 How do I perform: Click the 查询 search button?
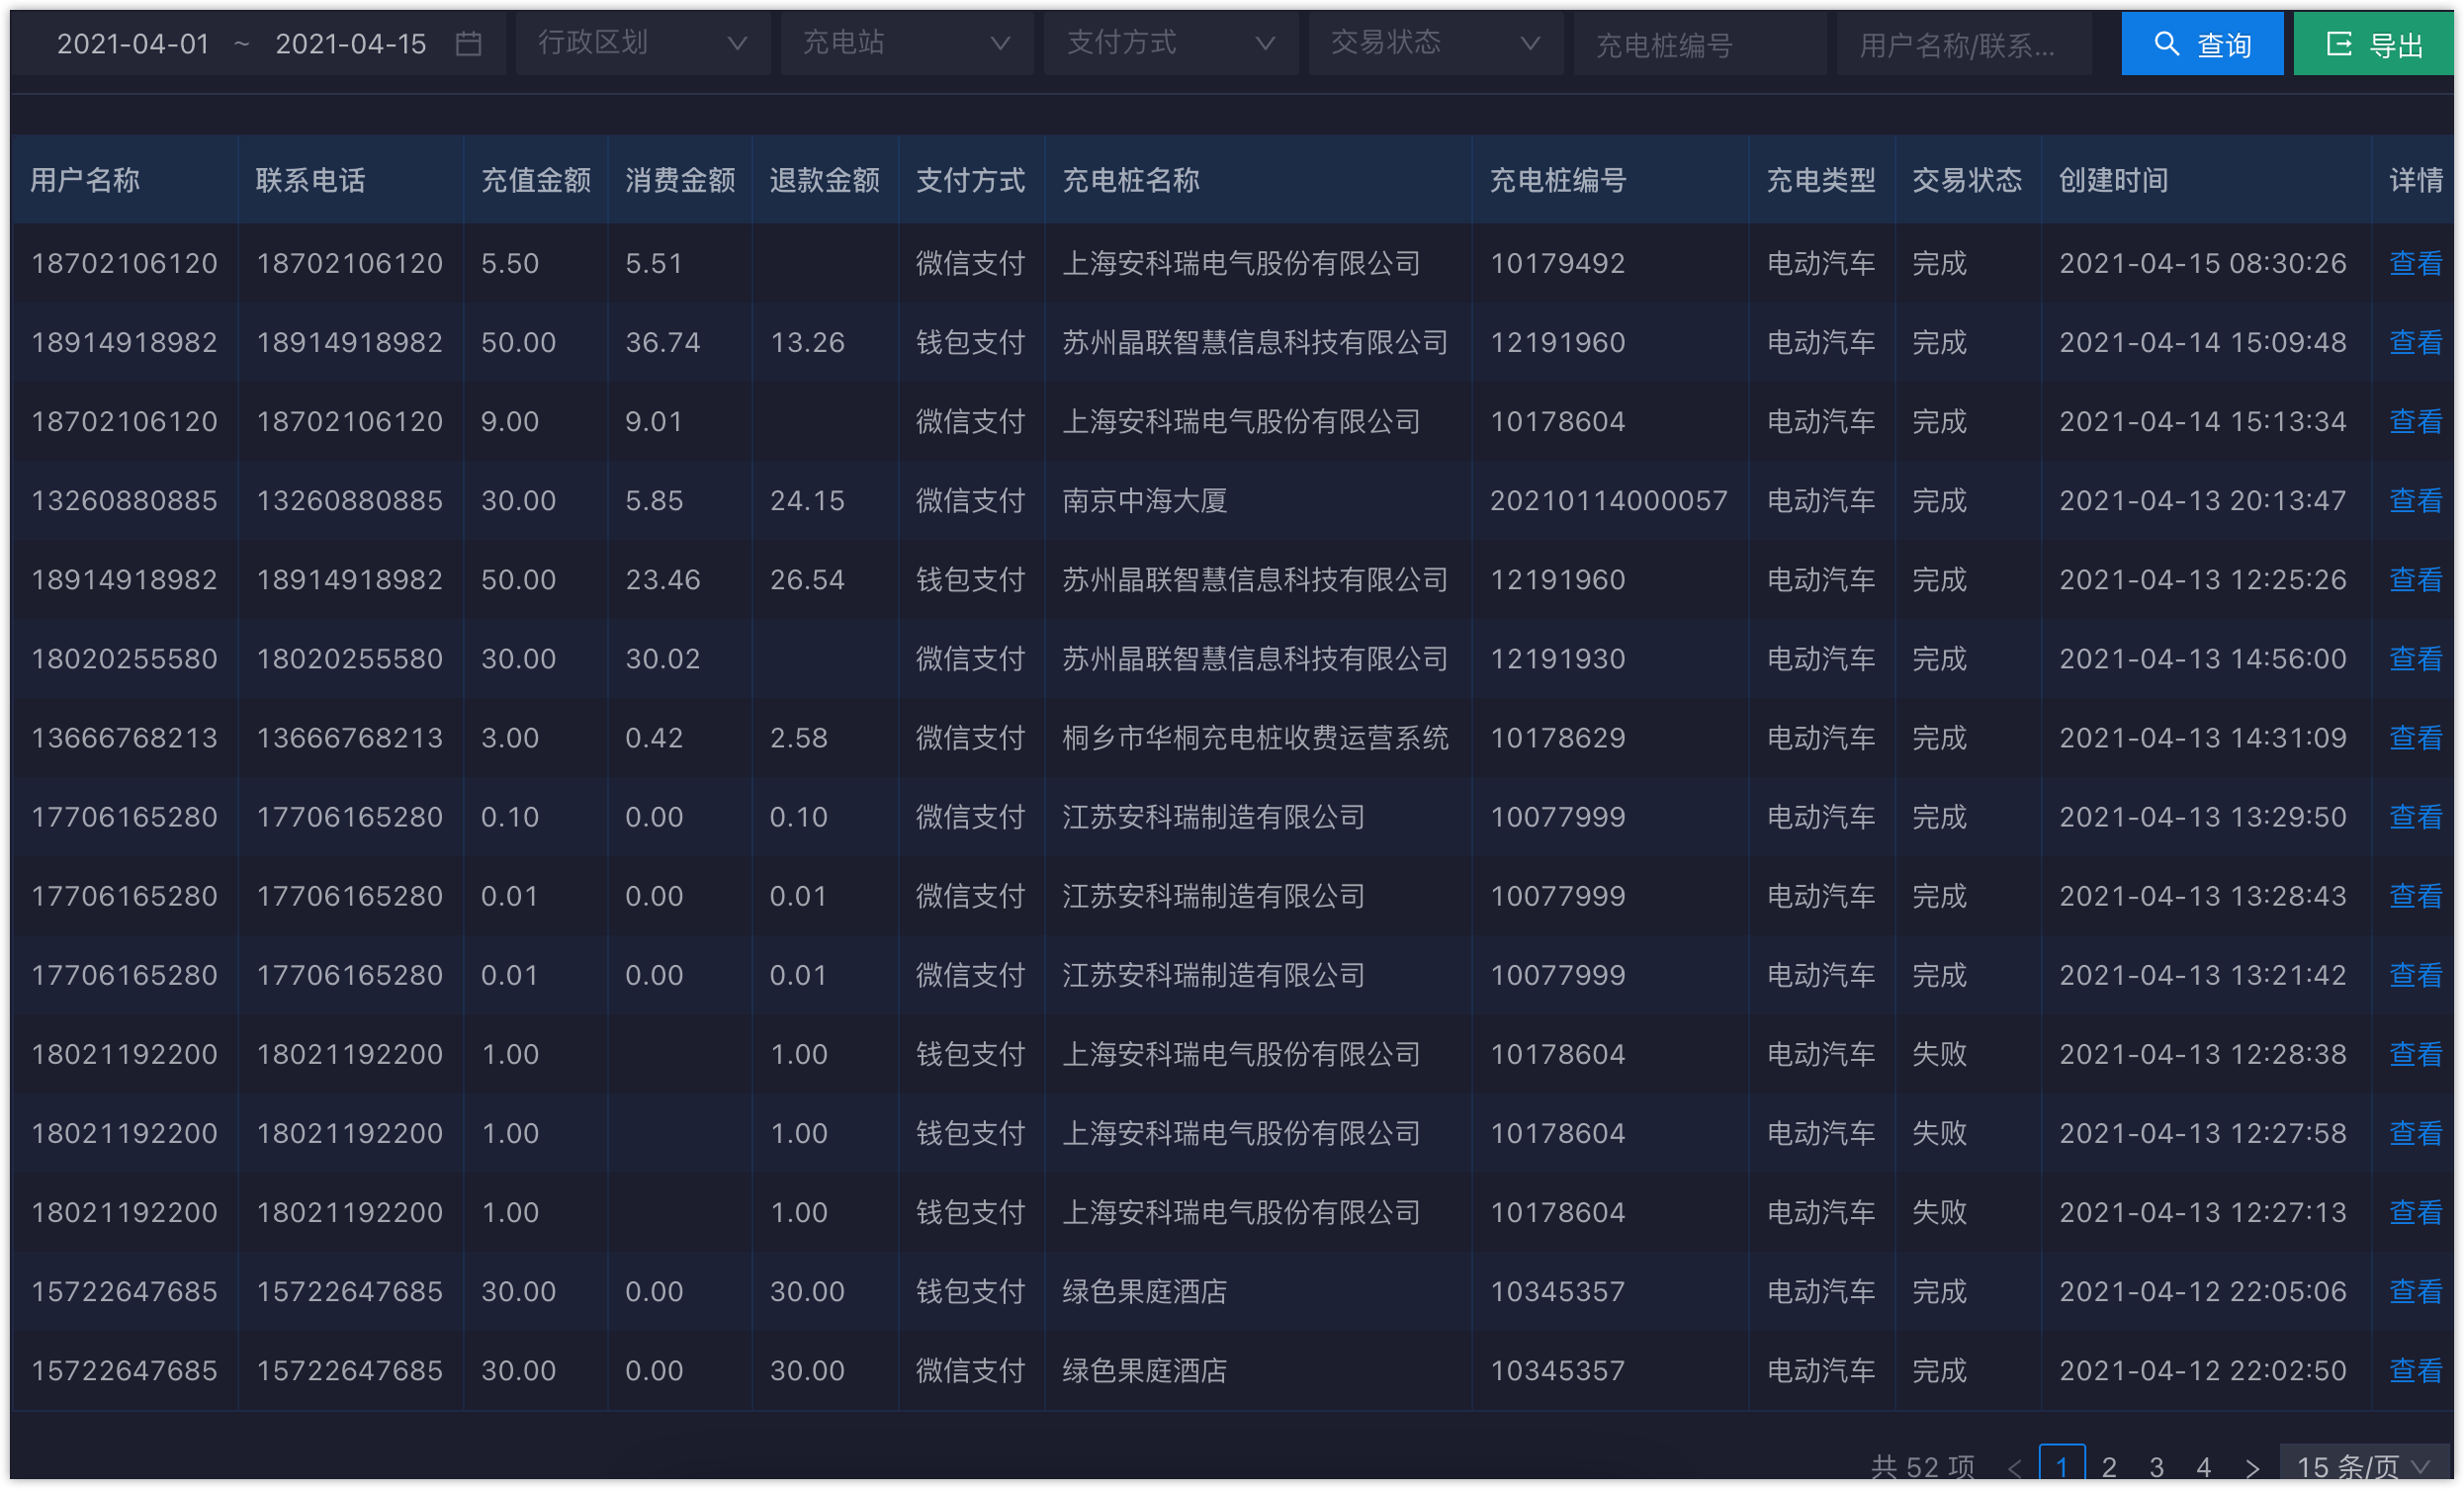pos(2201,44)
